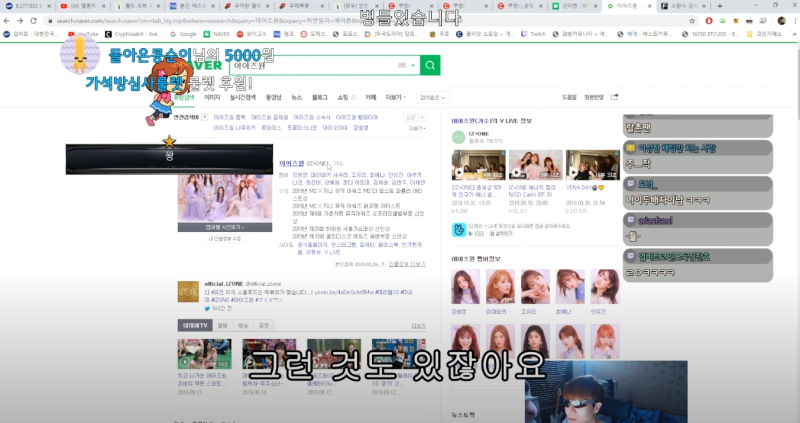
Task: Open related search 프로미스나인
Action: tap(302, 128)
